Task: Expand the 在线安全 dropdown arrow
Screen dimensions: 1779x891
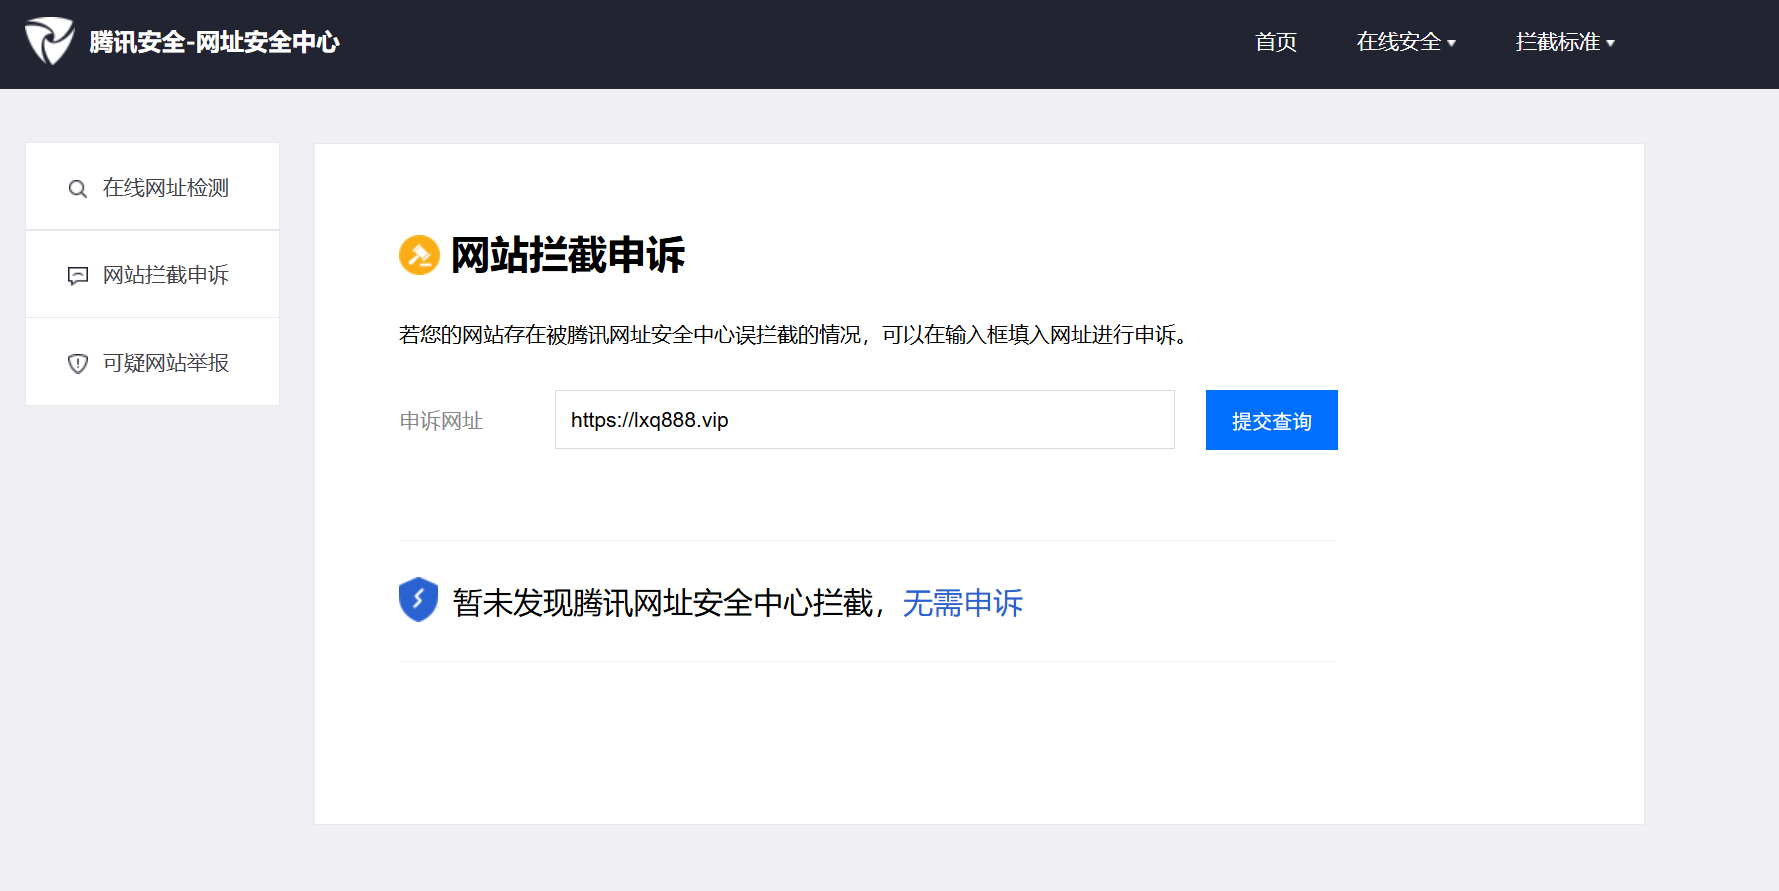Action: tap(1452, 43)
